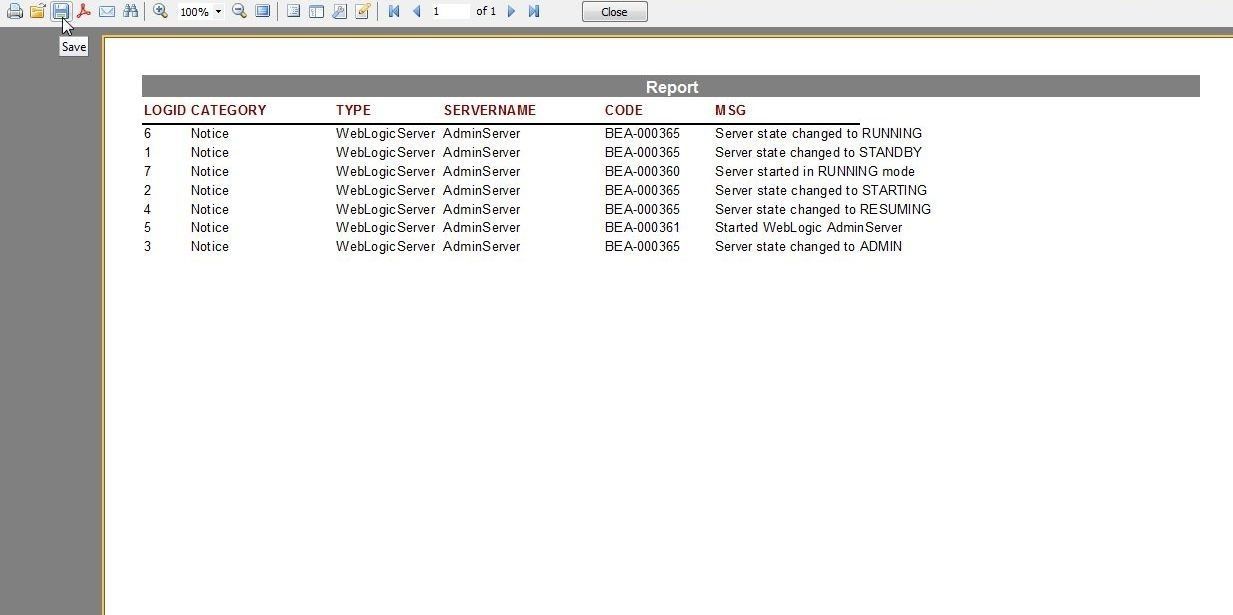Image resolution: width=1233 pixels, height=615 pixels.
Task: Select 'Server started in RUNNING mode' message
Action: (814, 171)
